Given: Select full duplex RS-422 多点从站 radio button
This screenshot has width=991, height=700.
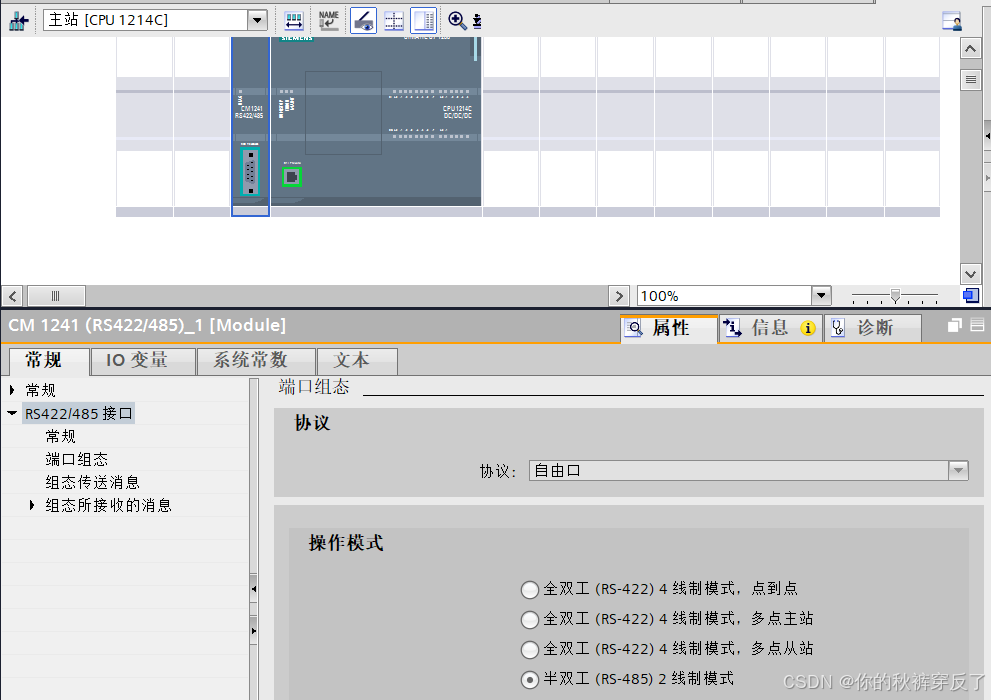Looking at the screenshot, I should pyautogui.click(x=530, y=649).
